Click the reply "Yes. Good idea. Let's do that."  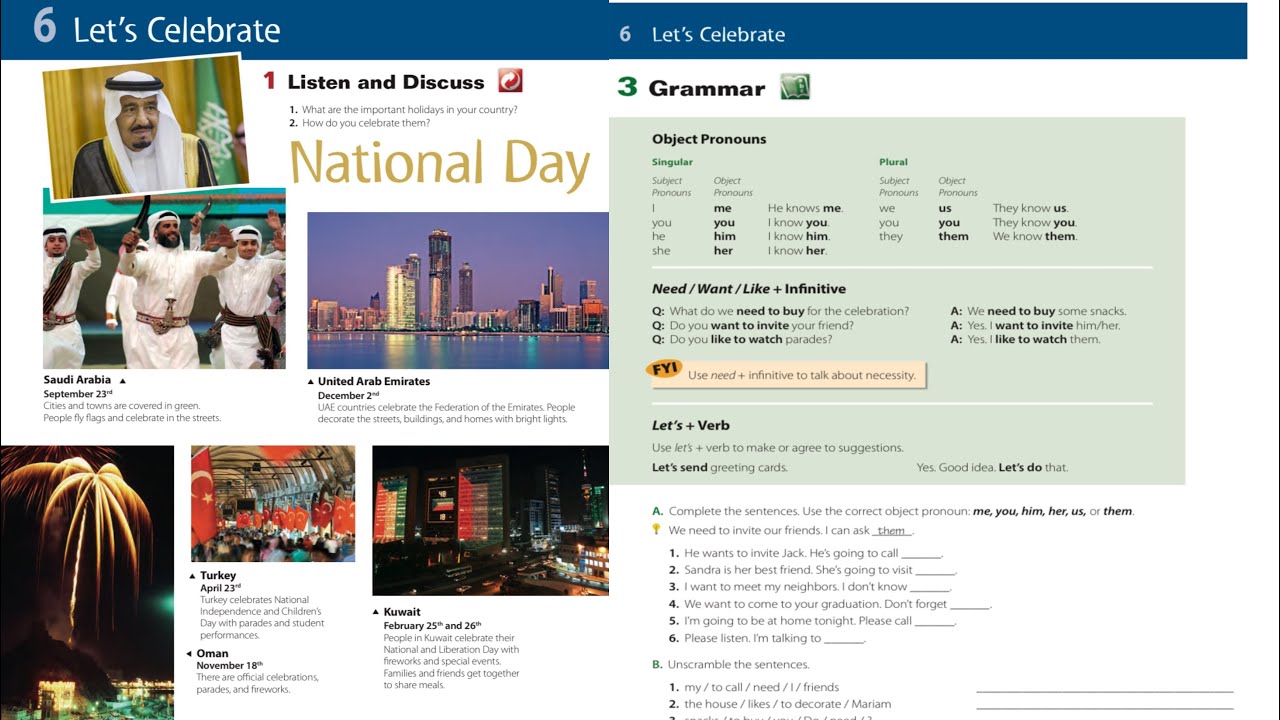coord(993,467)
